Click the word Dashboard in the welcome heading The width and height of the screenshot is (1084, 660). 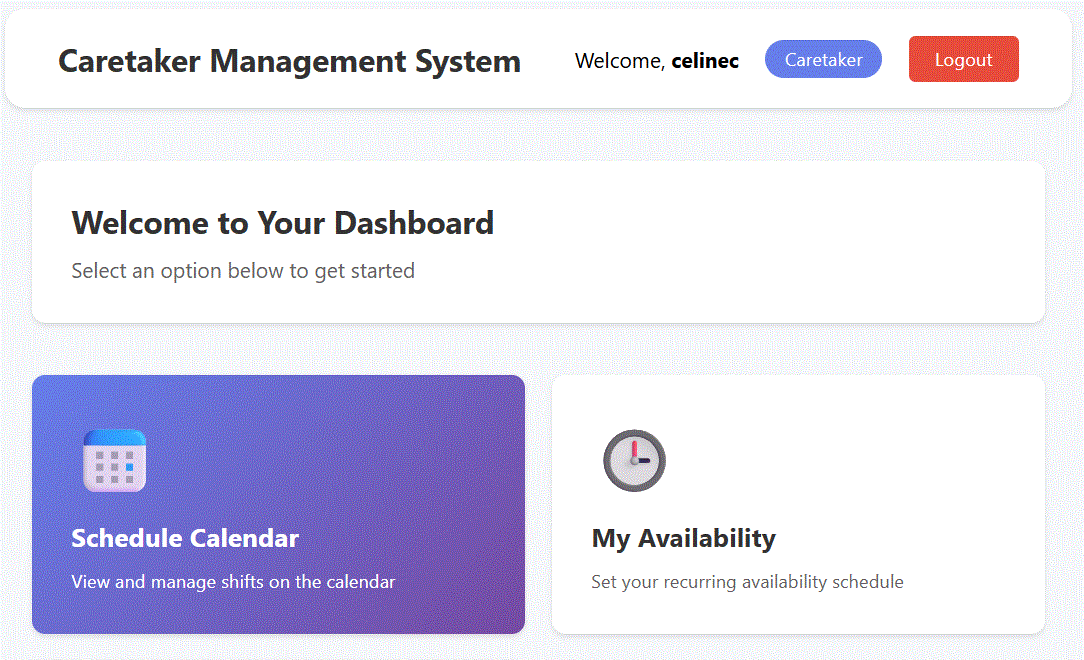(414, 222)
